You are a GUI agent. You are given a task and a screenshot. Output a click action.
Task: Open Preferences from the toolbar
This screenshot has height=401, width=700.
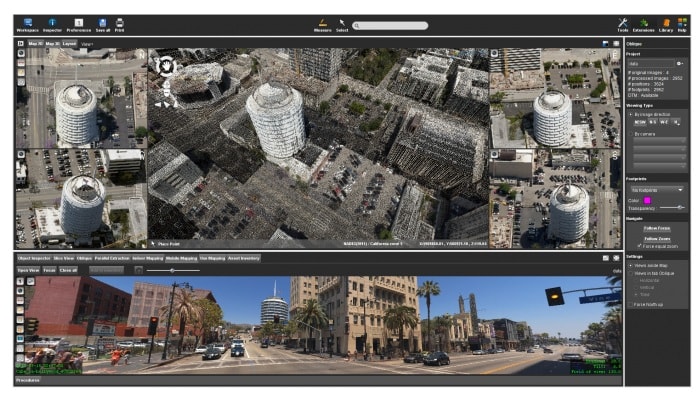[x=79, y=25]
